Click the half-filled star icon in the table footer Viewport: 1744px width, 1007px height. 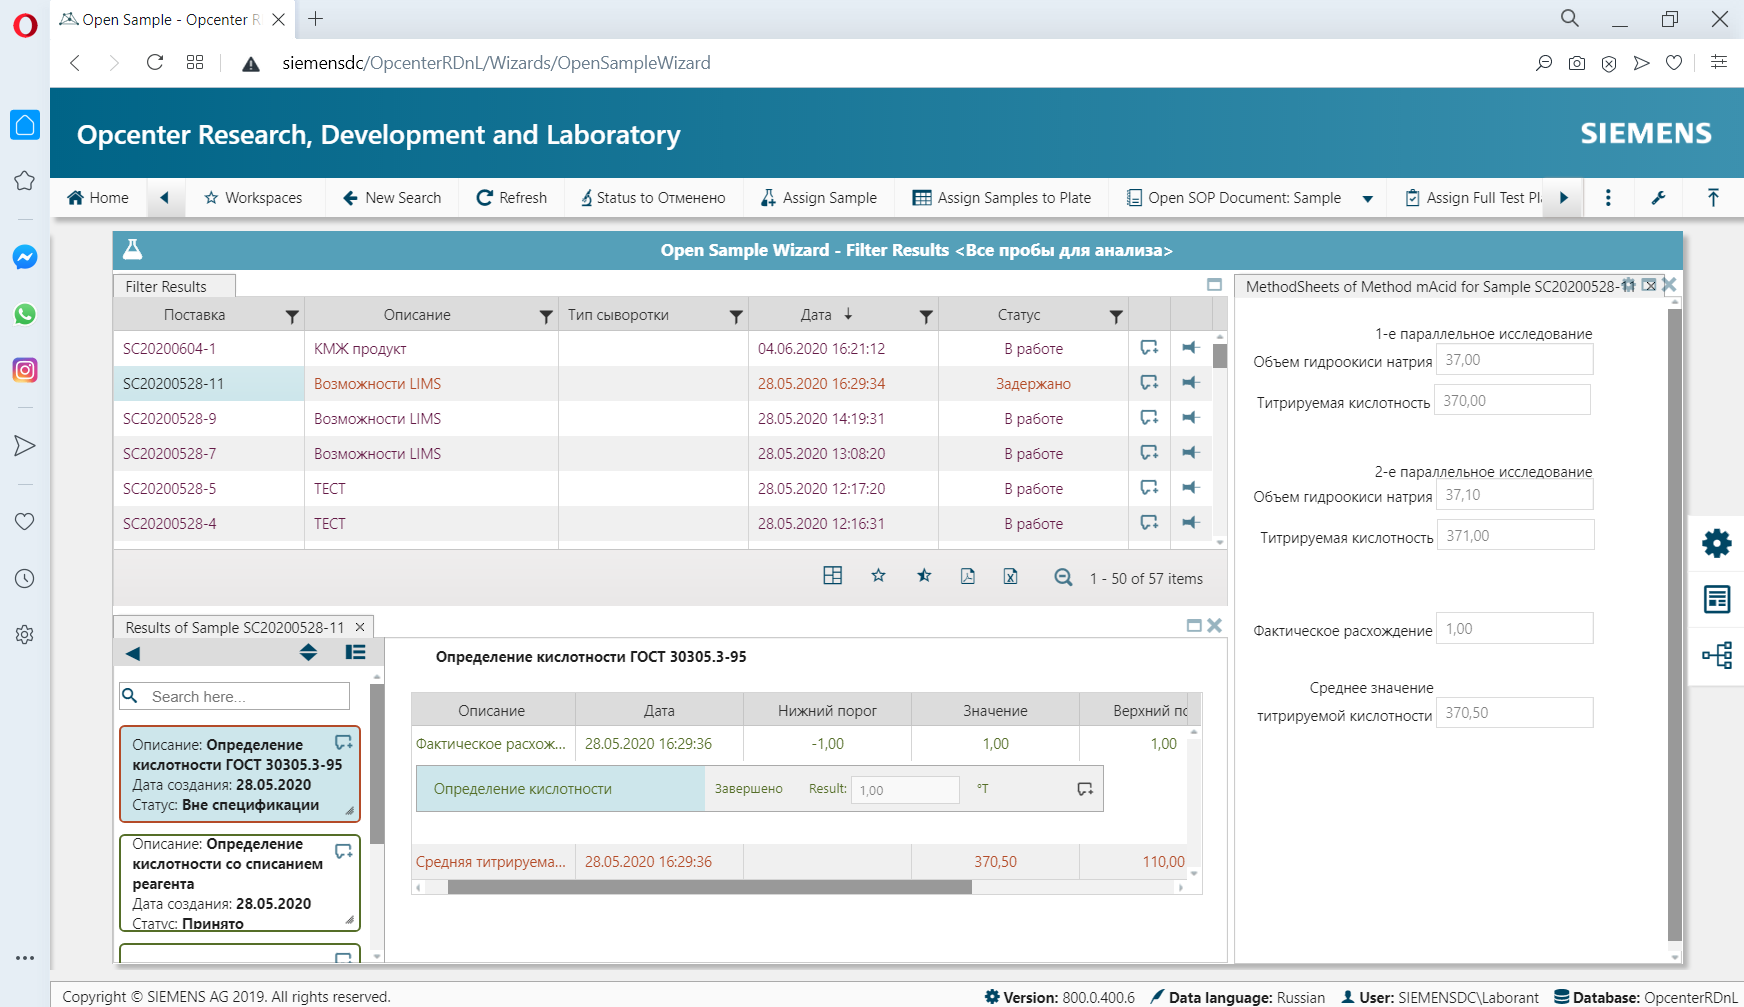(924, 576)
